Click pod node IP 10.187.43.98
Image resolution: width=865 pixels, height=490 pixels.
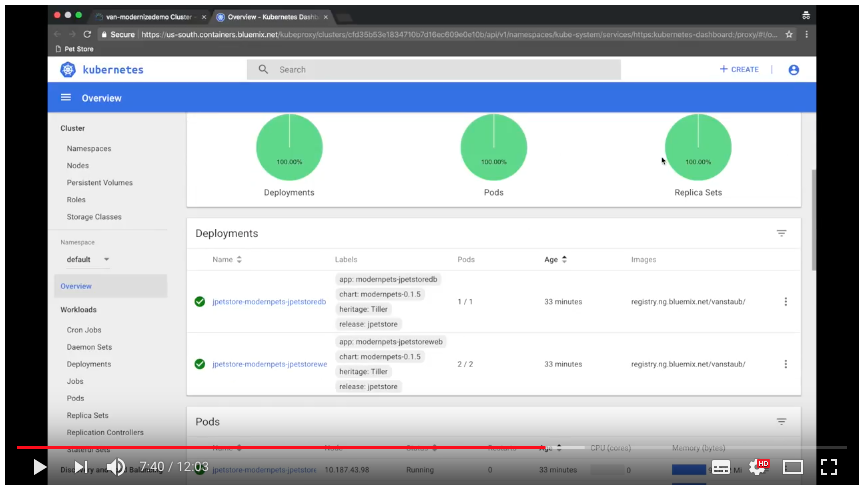point(347,470)
